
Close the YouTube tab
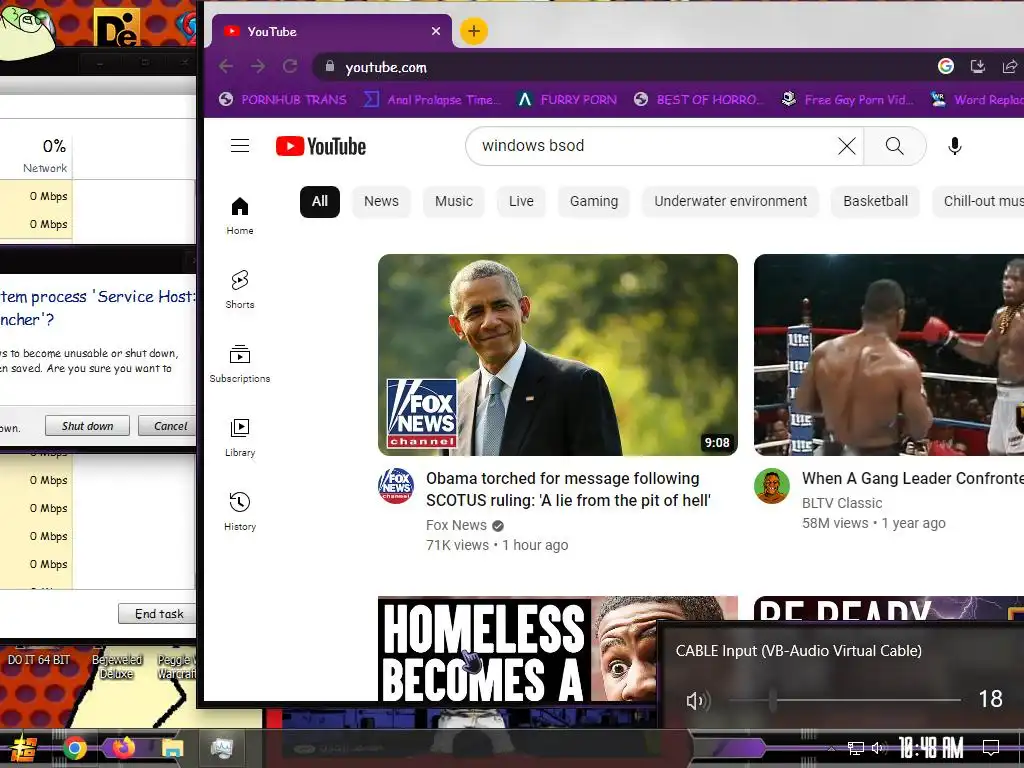tap(436, 31)
